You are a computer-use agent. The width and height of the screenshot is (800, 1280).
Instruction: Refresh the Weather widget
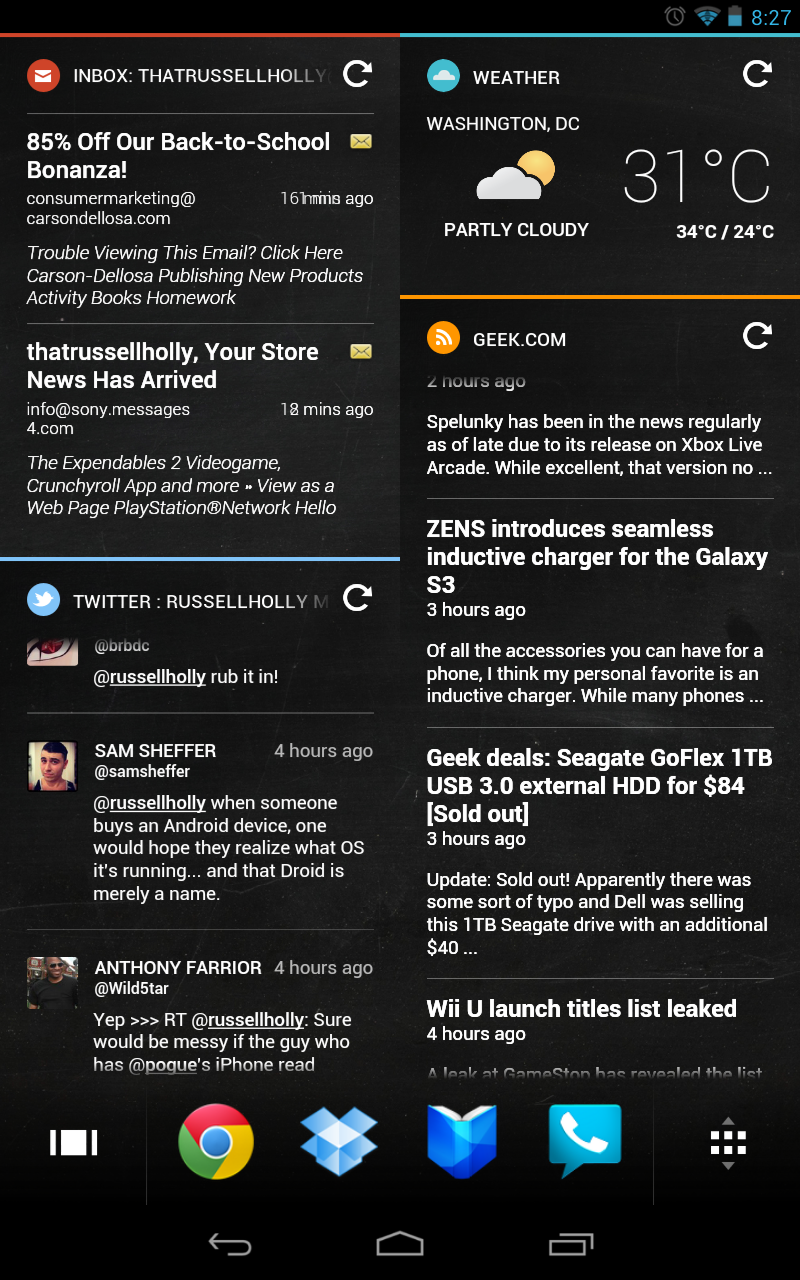click(x=758, y=74)
